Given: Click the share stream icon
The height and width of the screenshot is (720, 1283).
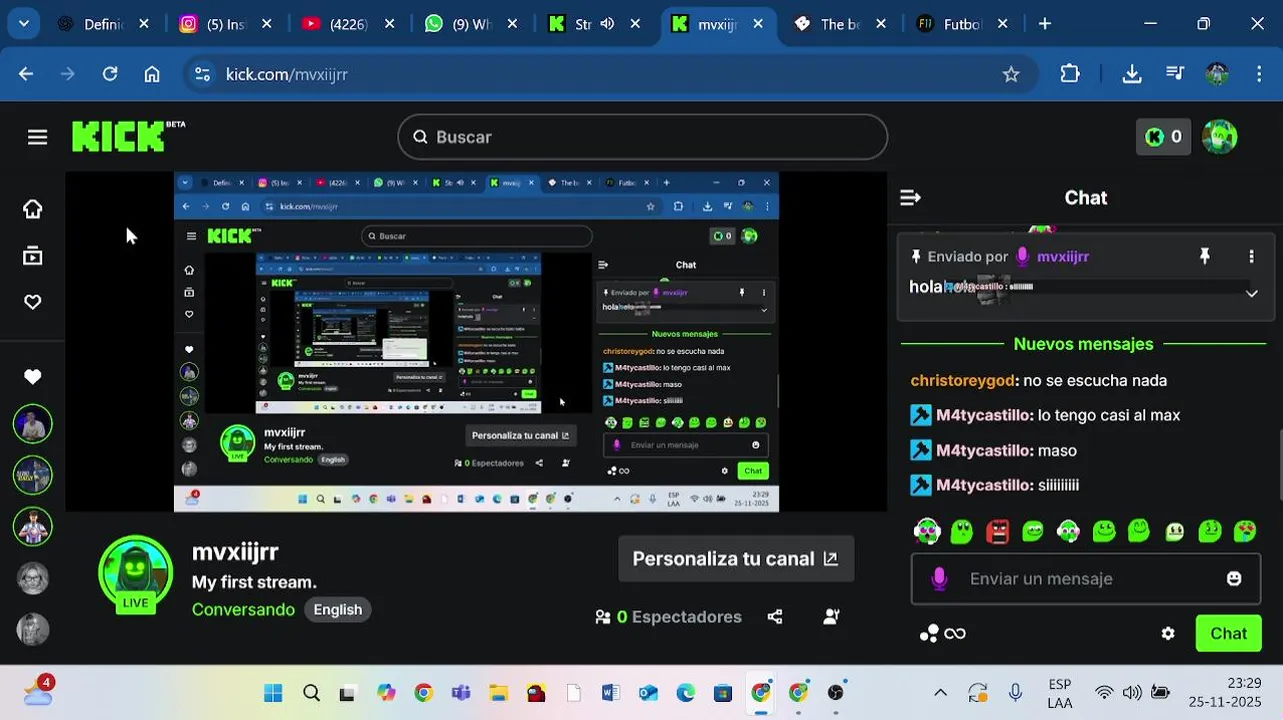Looking at the screenshot, I should pos(775,617).
